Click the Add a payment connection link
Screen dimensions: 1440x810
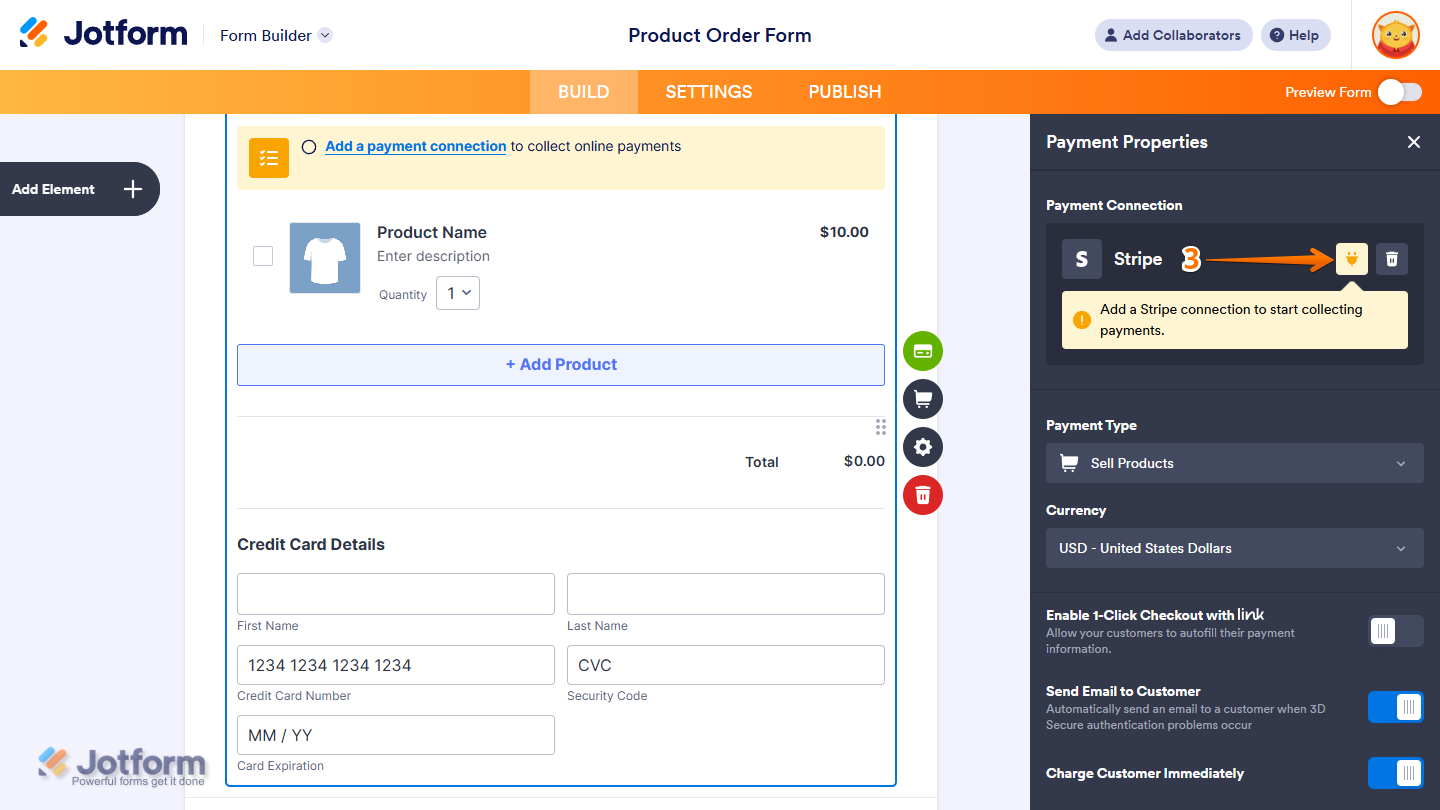(x=415, y=146)
